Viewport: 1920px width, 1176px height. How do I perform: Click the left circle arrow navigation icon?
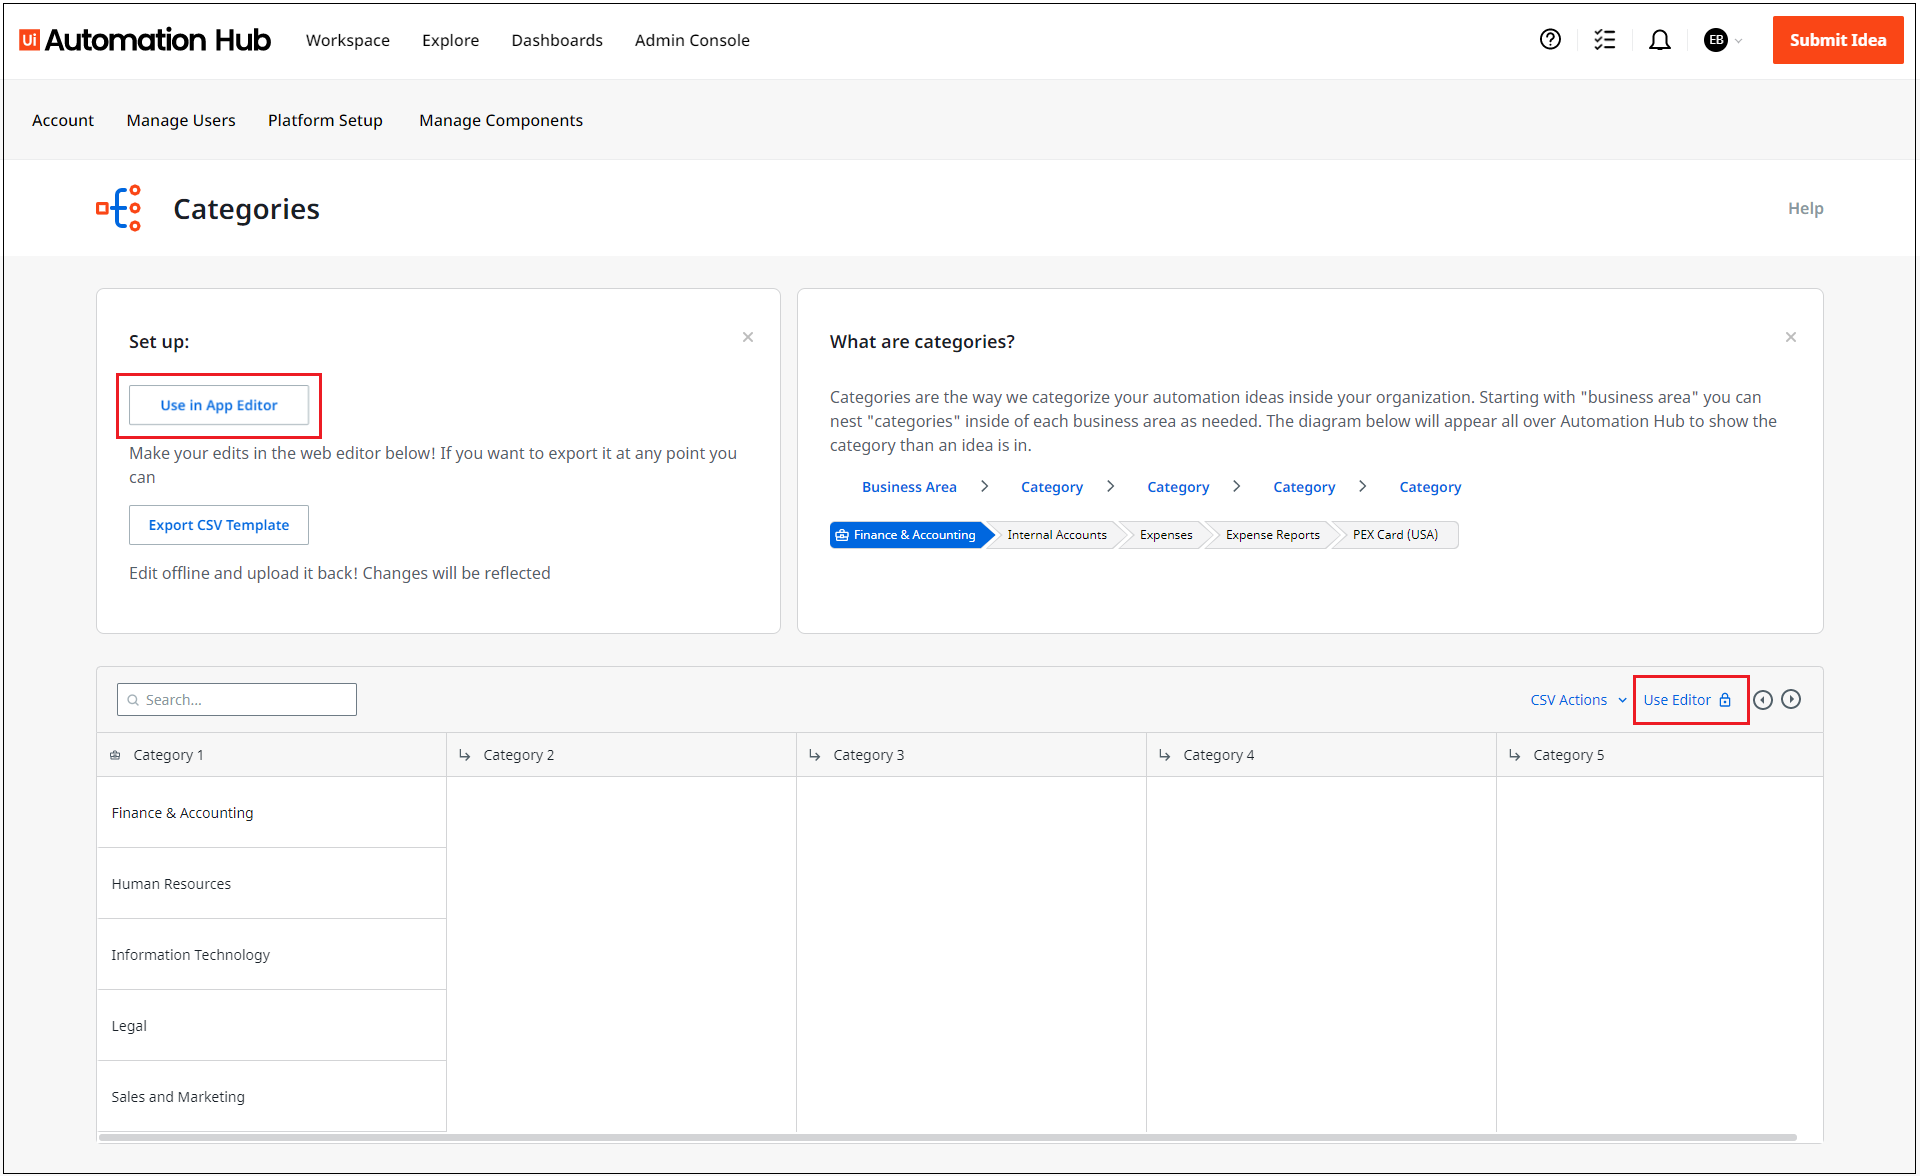1763,700
